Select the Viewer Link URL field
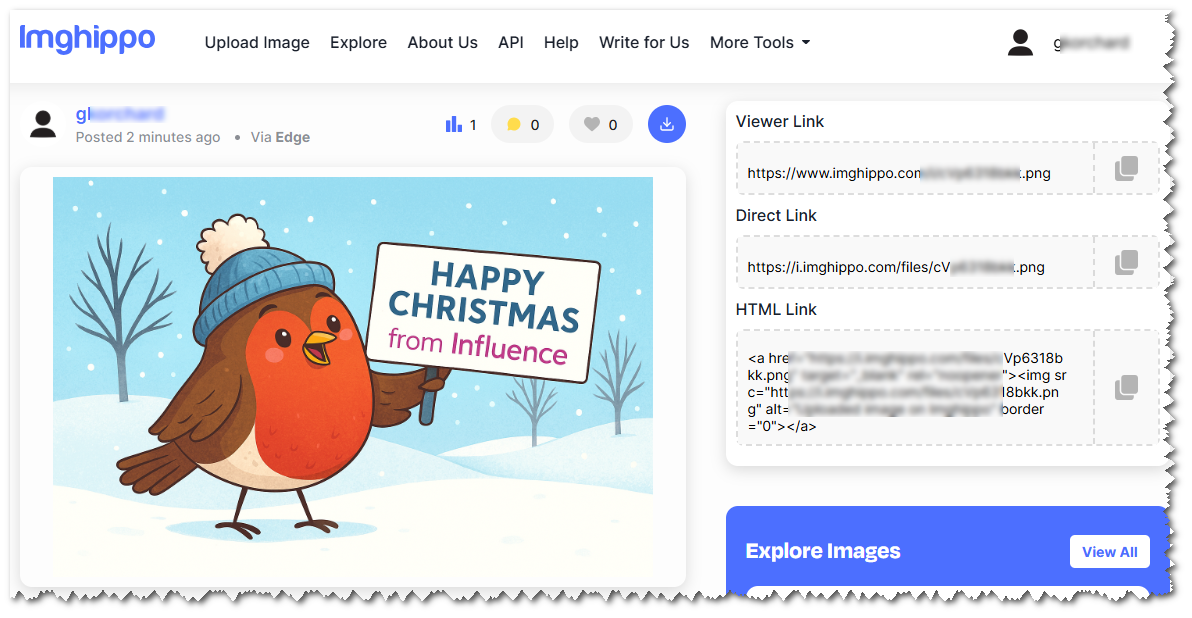The height and width of the screenshot is (618, 1192). click(915, 169)
